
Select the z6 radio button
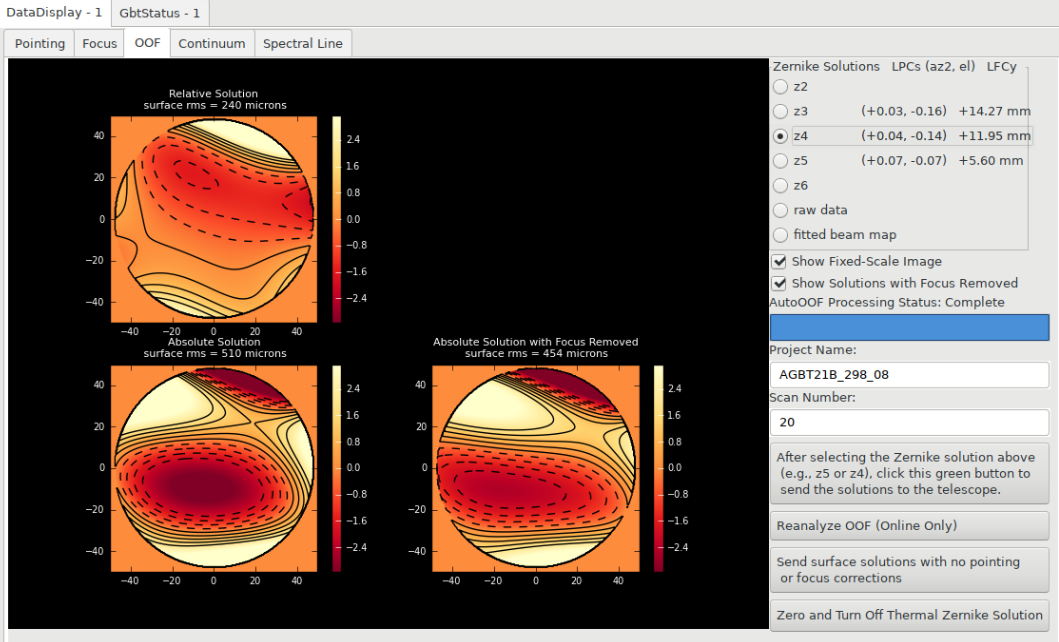point(780,185)
